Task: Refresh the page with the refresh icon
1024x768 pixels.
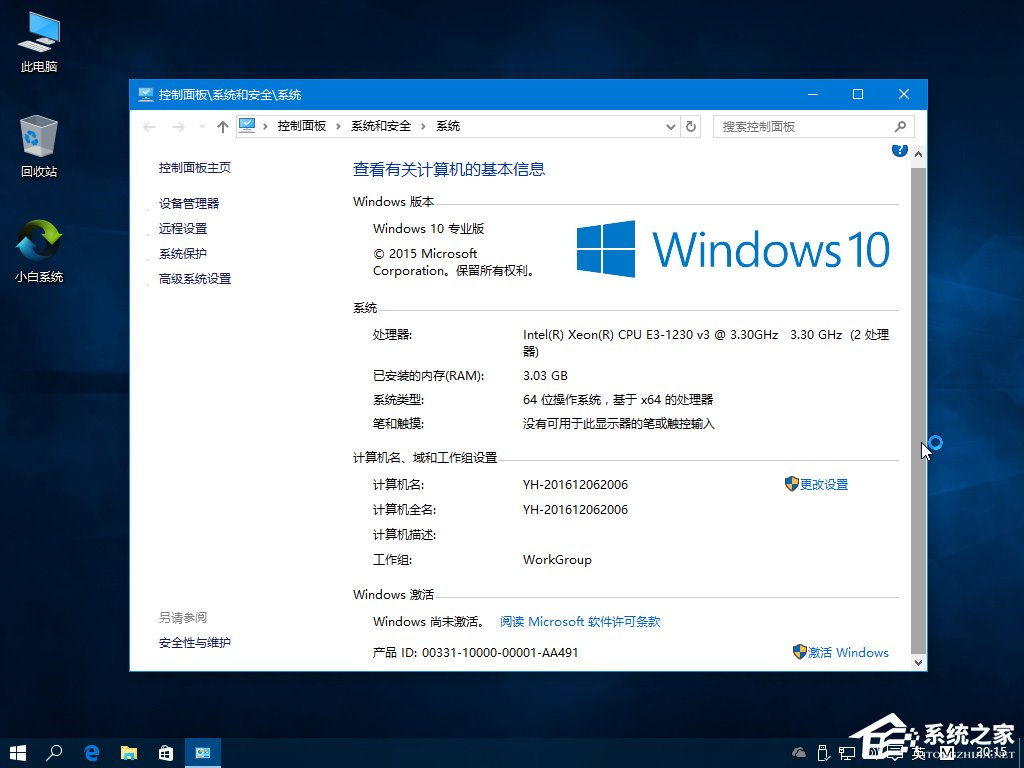Action: tap(691, 126)
